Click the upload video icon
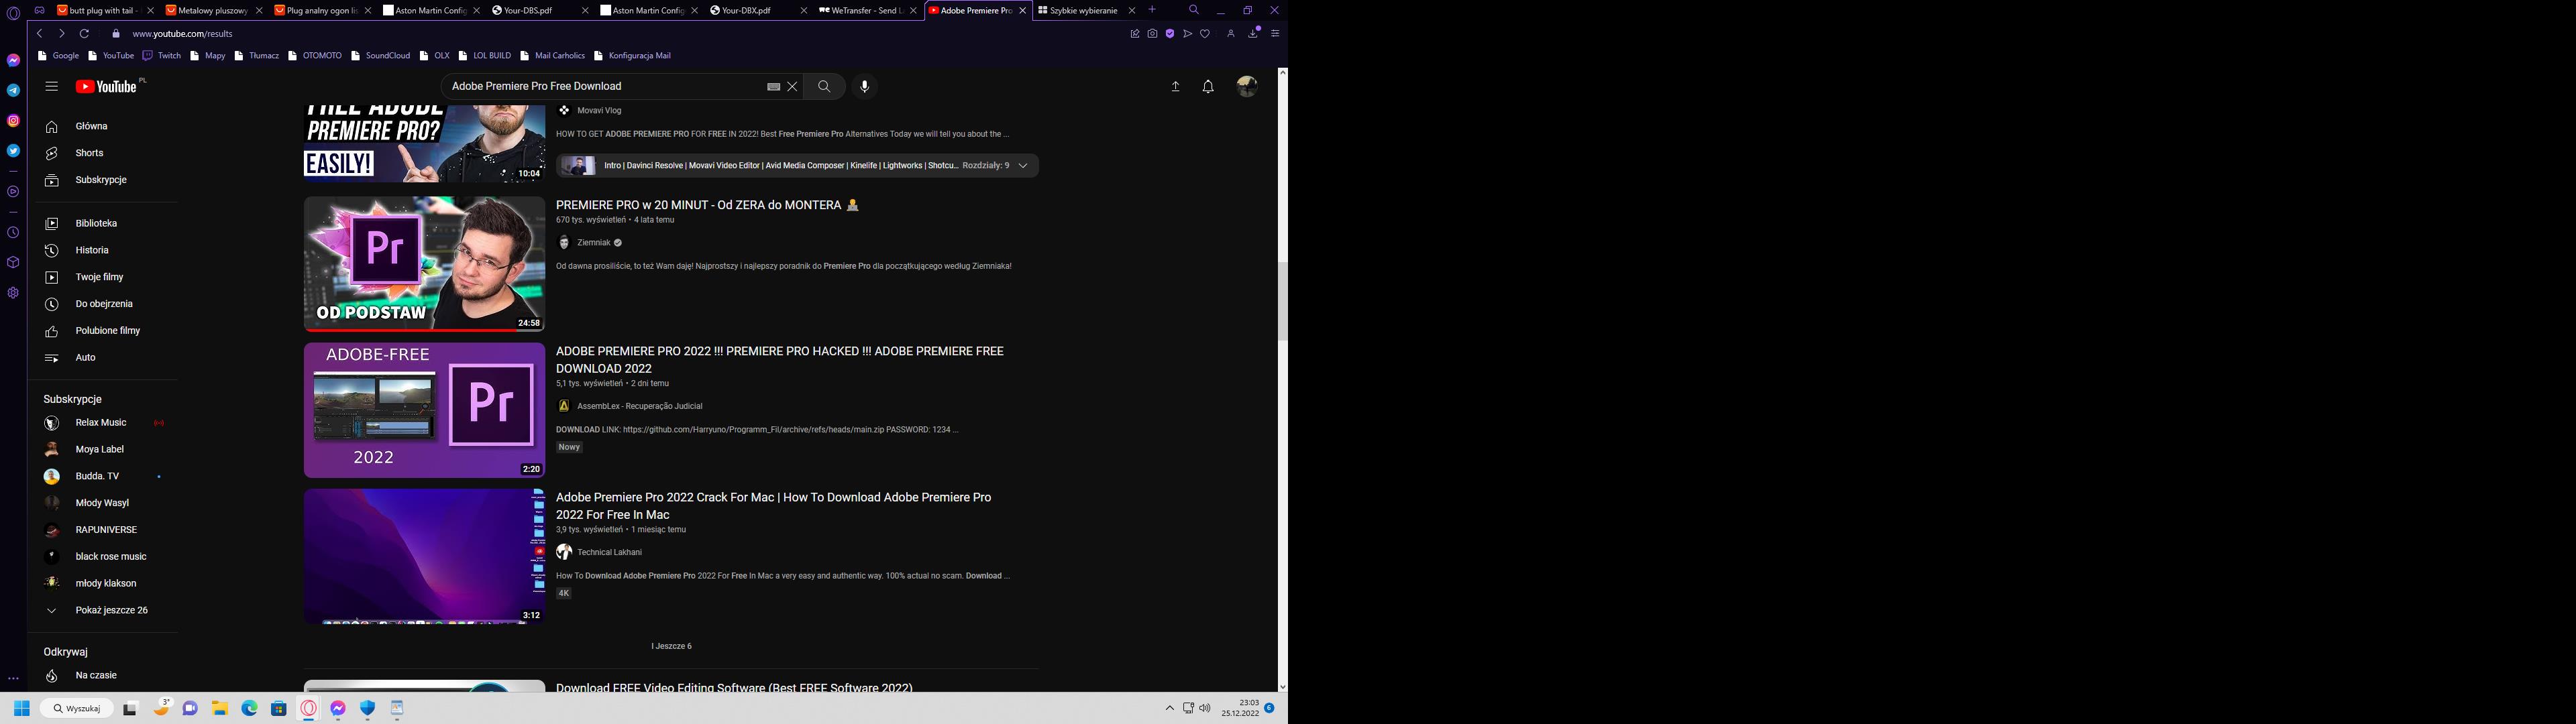 coord(1175,87)
